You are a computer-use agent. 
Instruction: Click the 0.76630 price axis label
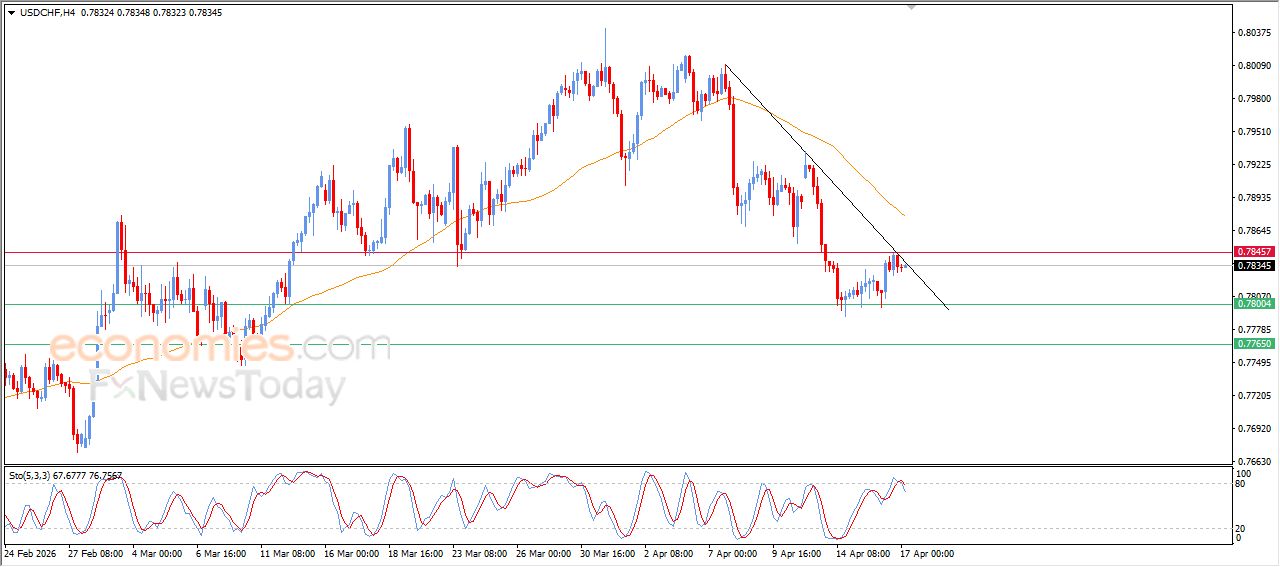pyautogui.click(x=1253, y=462)
